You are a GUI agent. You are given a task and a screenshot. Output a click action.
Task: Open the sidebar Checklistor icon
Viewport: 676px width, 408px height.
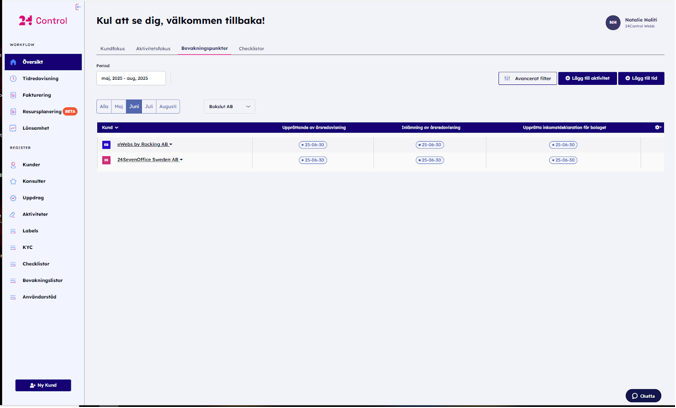click(13, 264)
